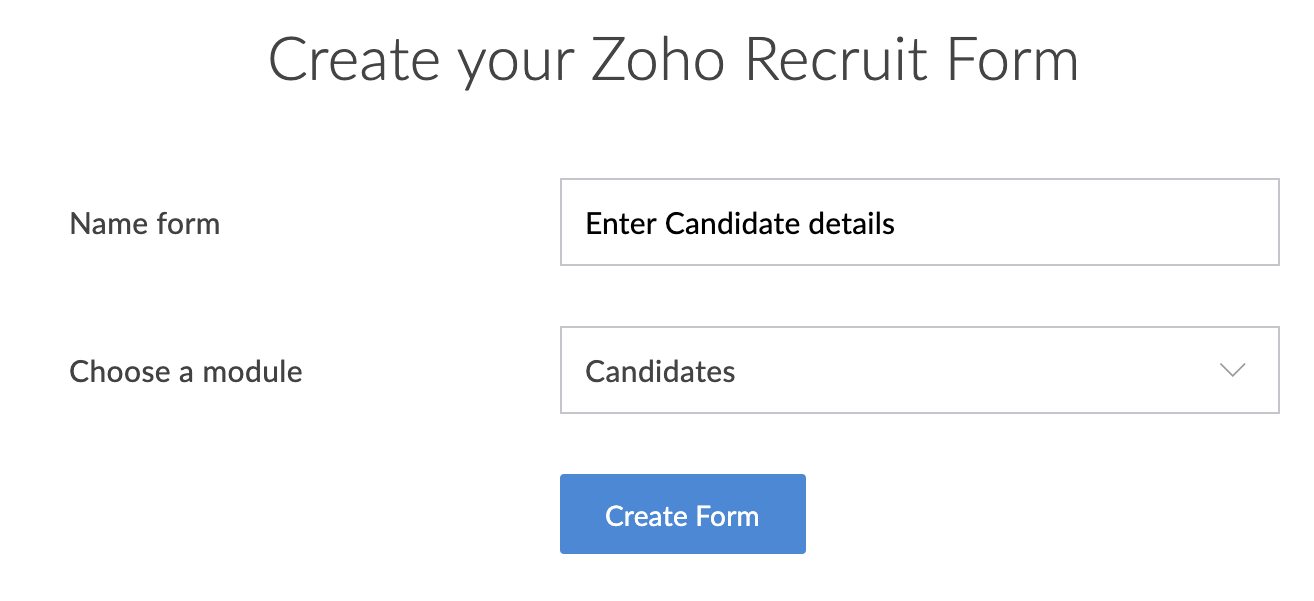1314x601 pixels.
Task: Expand the Candidates module selector
Action: [x=918, y=370]
